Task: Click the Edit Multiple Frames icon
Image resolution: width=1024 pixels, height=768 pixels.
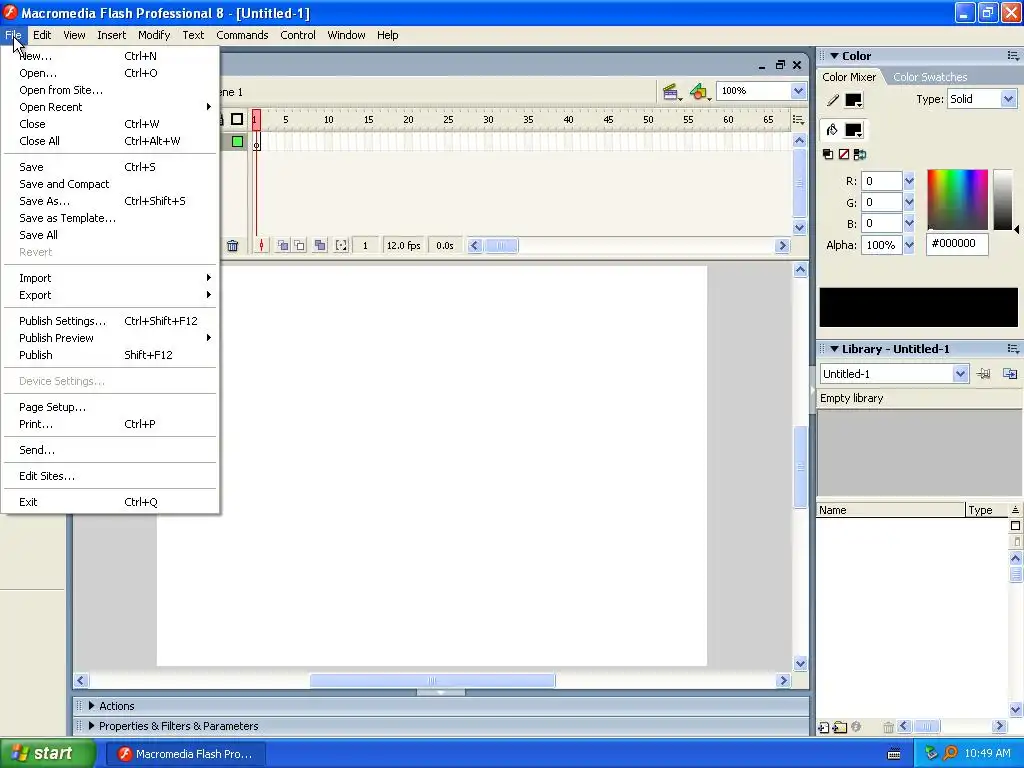Action: [320, 246]
